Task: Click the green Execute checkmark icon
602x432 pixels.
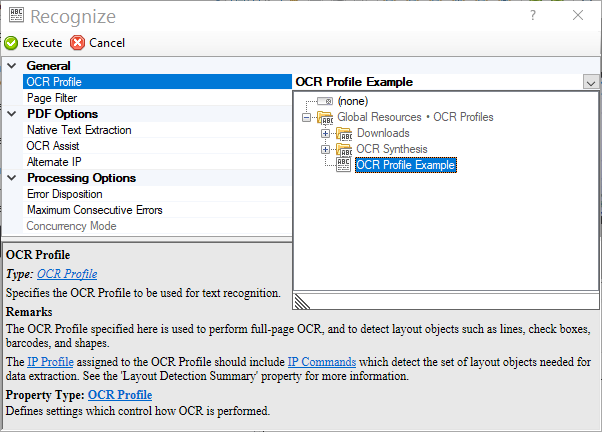Action: click(11, 43)
